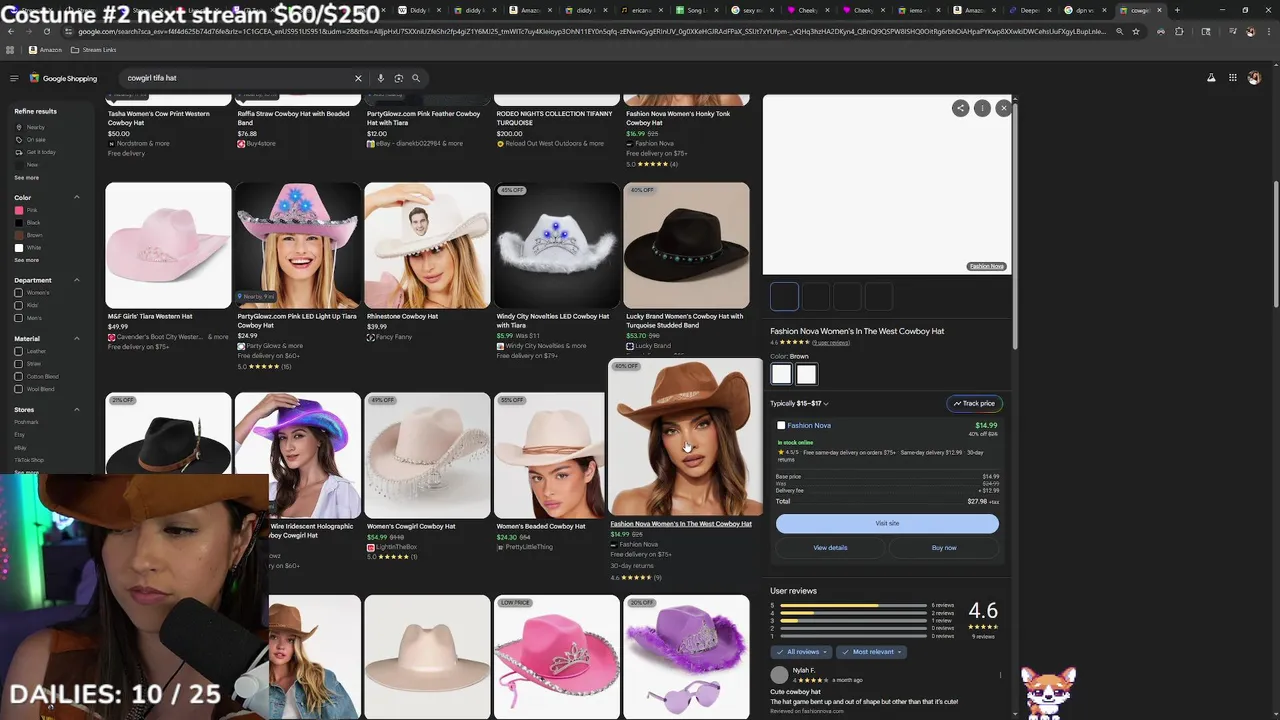Click the Google Shopping logo
1280x720 pixels.
point(62,78)
